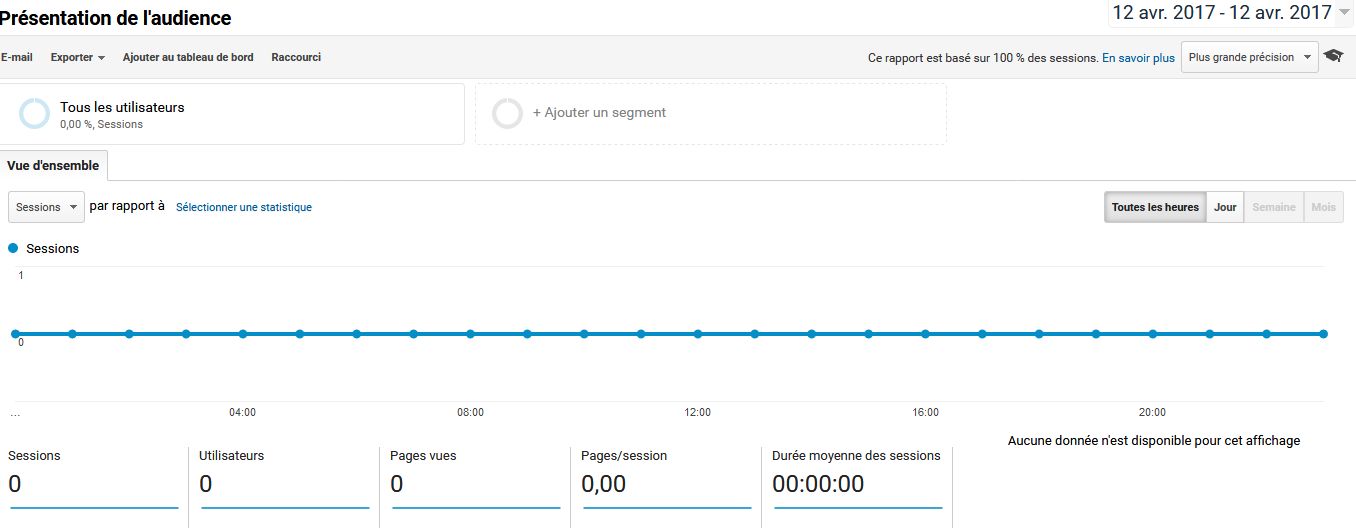The width and height of the screenshot is (1356, 531).
Task: Click Ajouter au tableau de bord
Action: coord(188,57)
